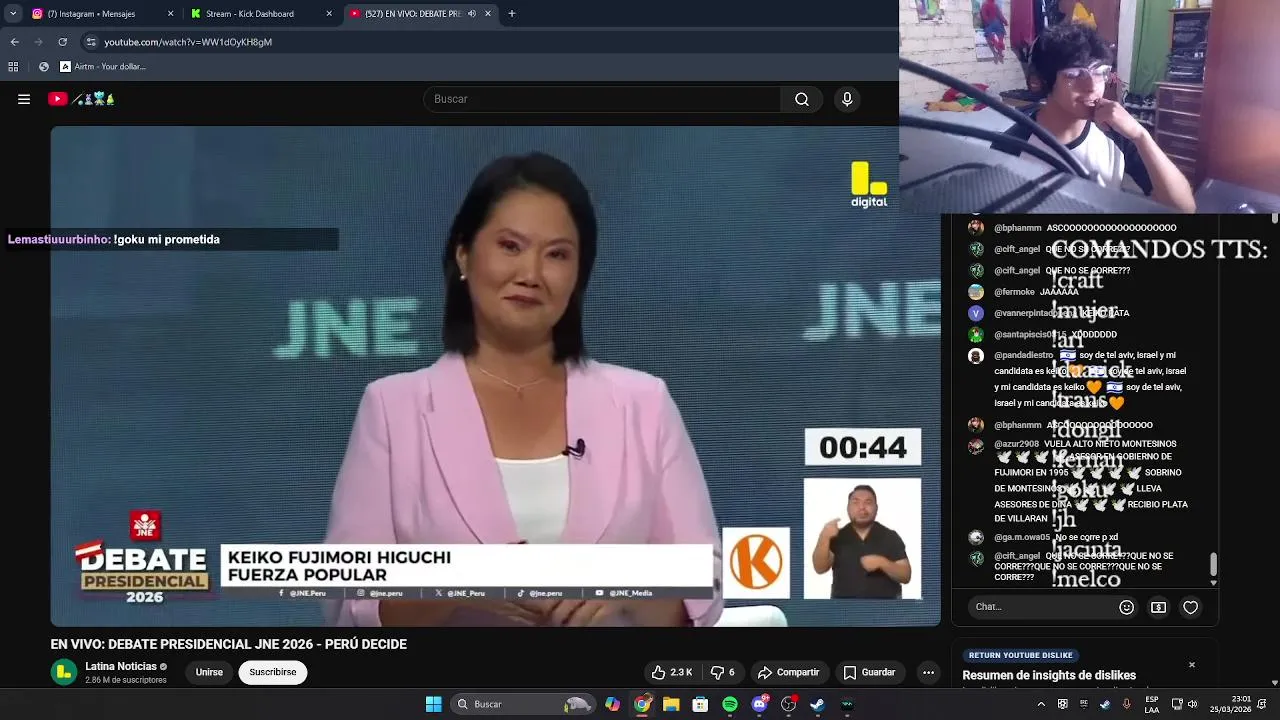This screenshot has height=720, width=1280.
Task: Click chat message by @ga.m.owa05
Action: (1043, 537)
